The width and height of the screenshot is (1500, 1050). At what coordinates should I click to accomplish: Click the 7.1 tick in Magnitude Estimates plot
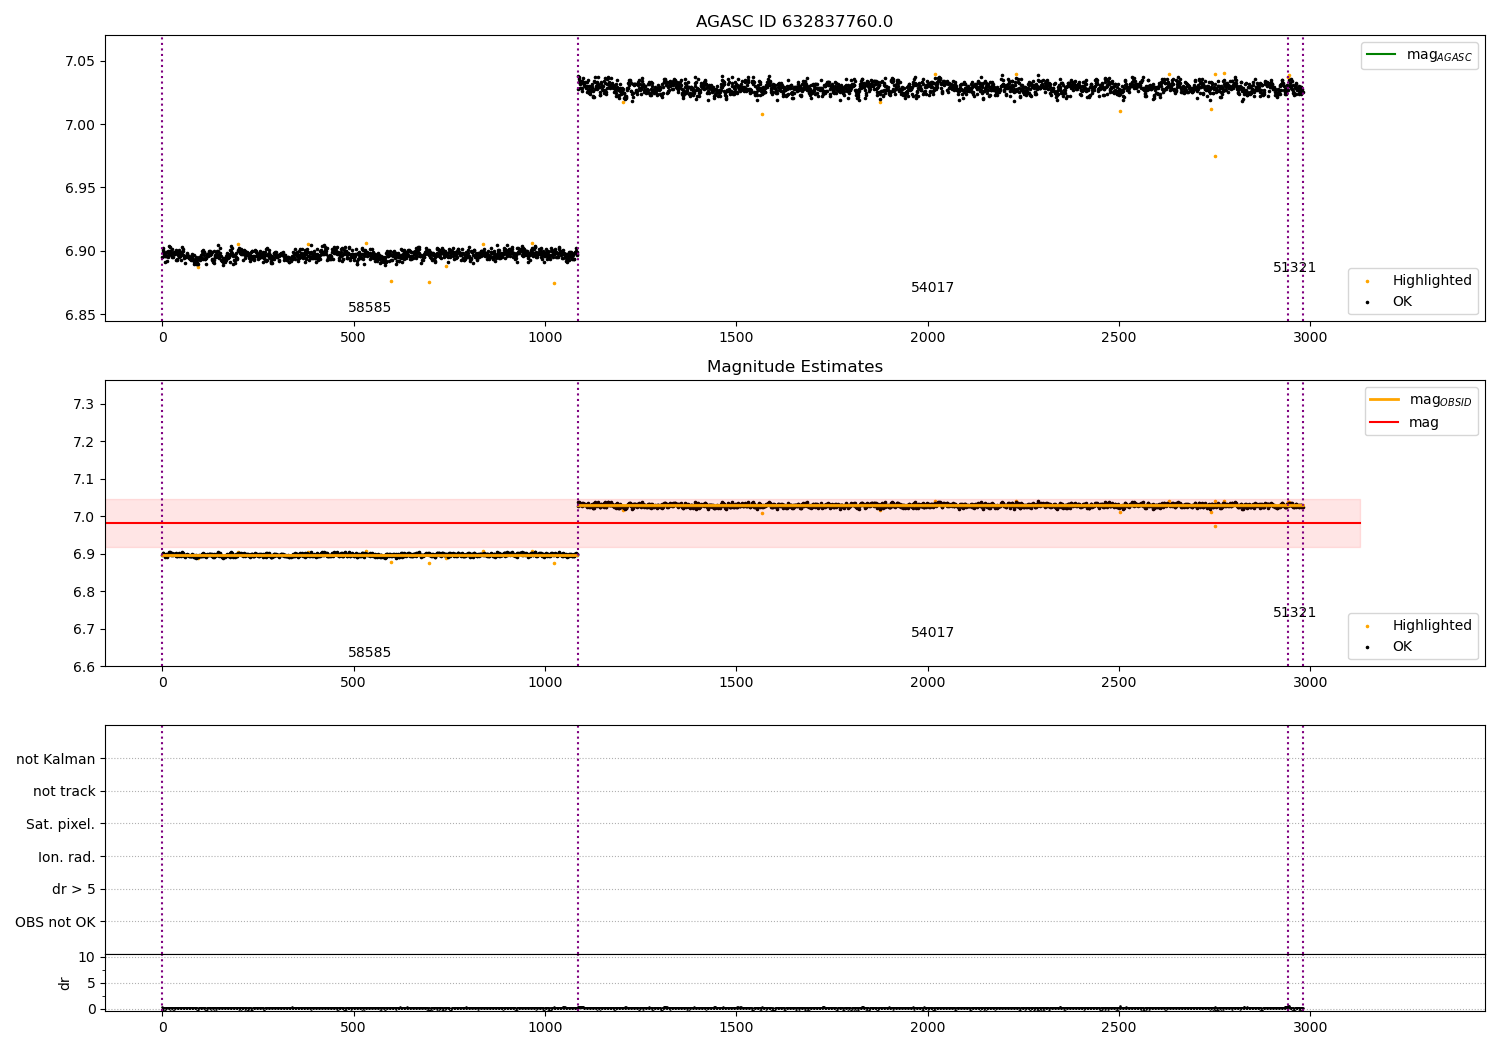(x=86, y=480)
